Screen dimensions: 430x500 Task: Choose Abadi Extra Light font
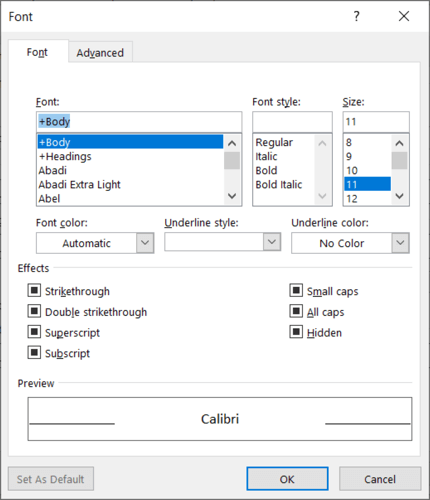(x=130, y=184)
